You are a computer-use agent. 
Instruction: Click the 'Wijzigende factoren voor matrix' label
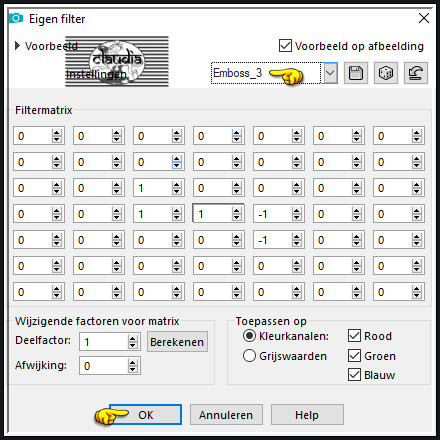(x=97, y=321)
